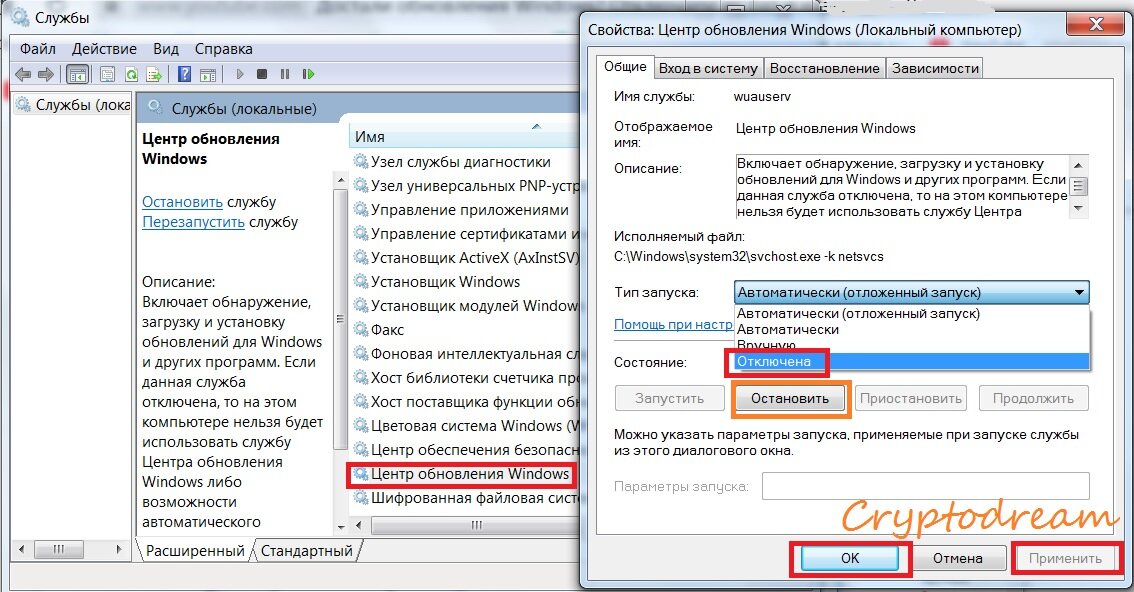This screenshot has height=592, width=1134.
Task: Select Цветовая система Windows row
Action: point(464,426)
